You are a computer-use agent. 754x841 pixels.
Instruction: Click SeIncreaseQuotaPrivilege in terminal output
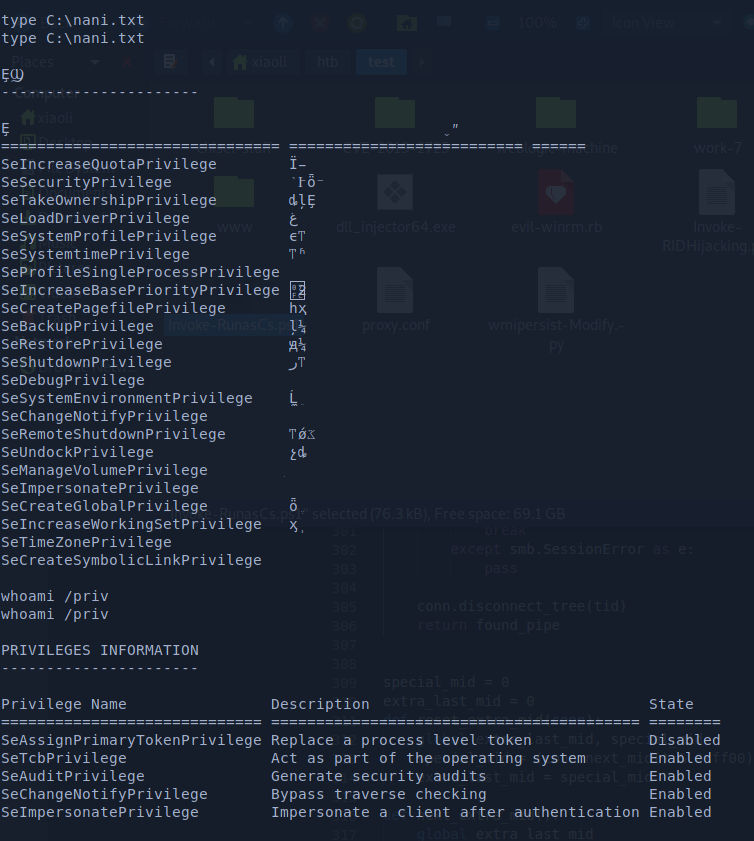[109, 164]
